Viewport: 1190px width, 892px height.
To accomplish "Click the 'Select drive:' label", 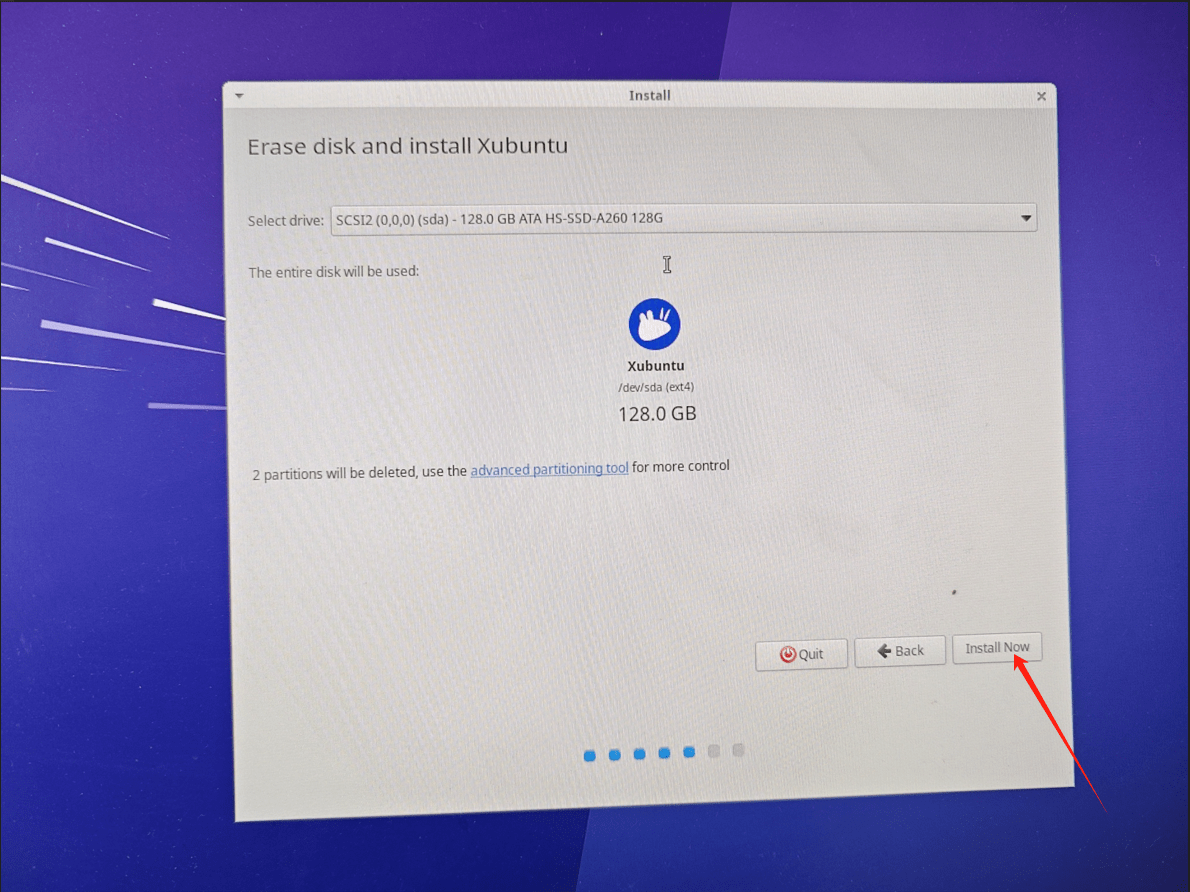I will (x=285, y=221).
